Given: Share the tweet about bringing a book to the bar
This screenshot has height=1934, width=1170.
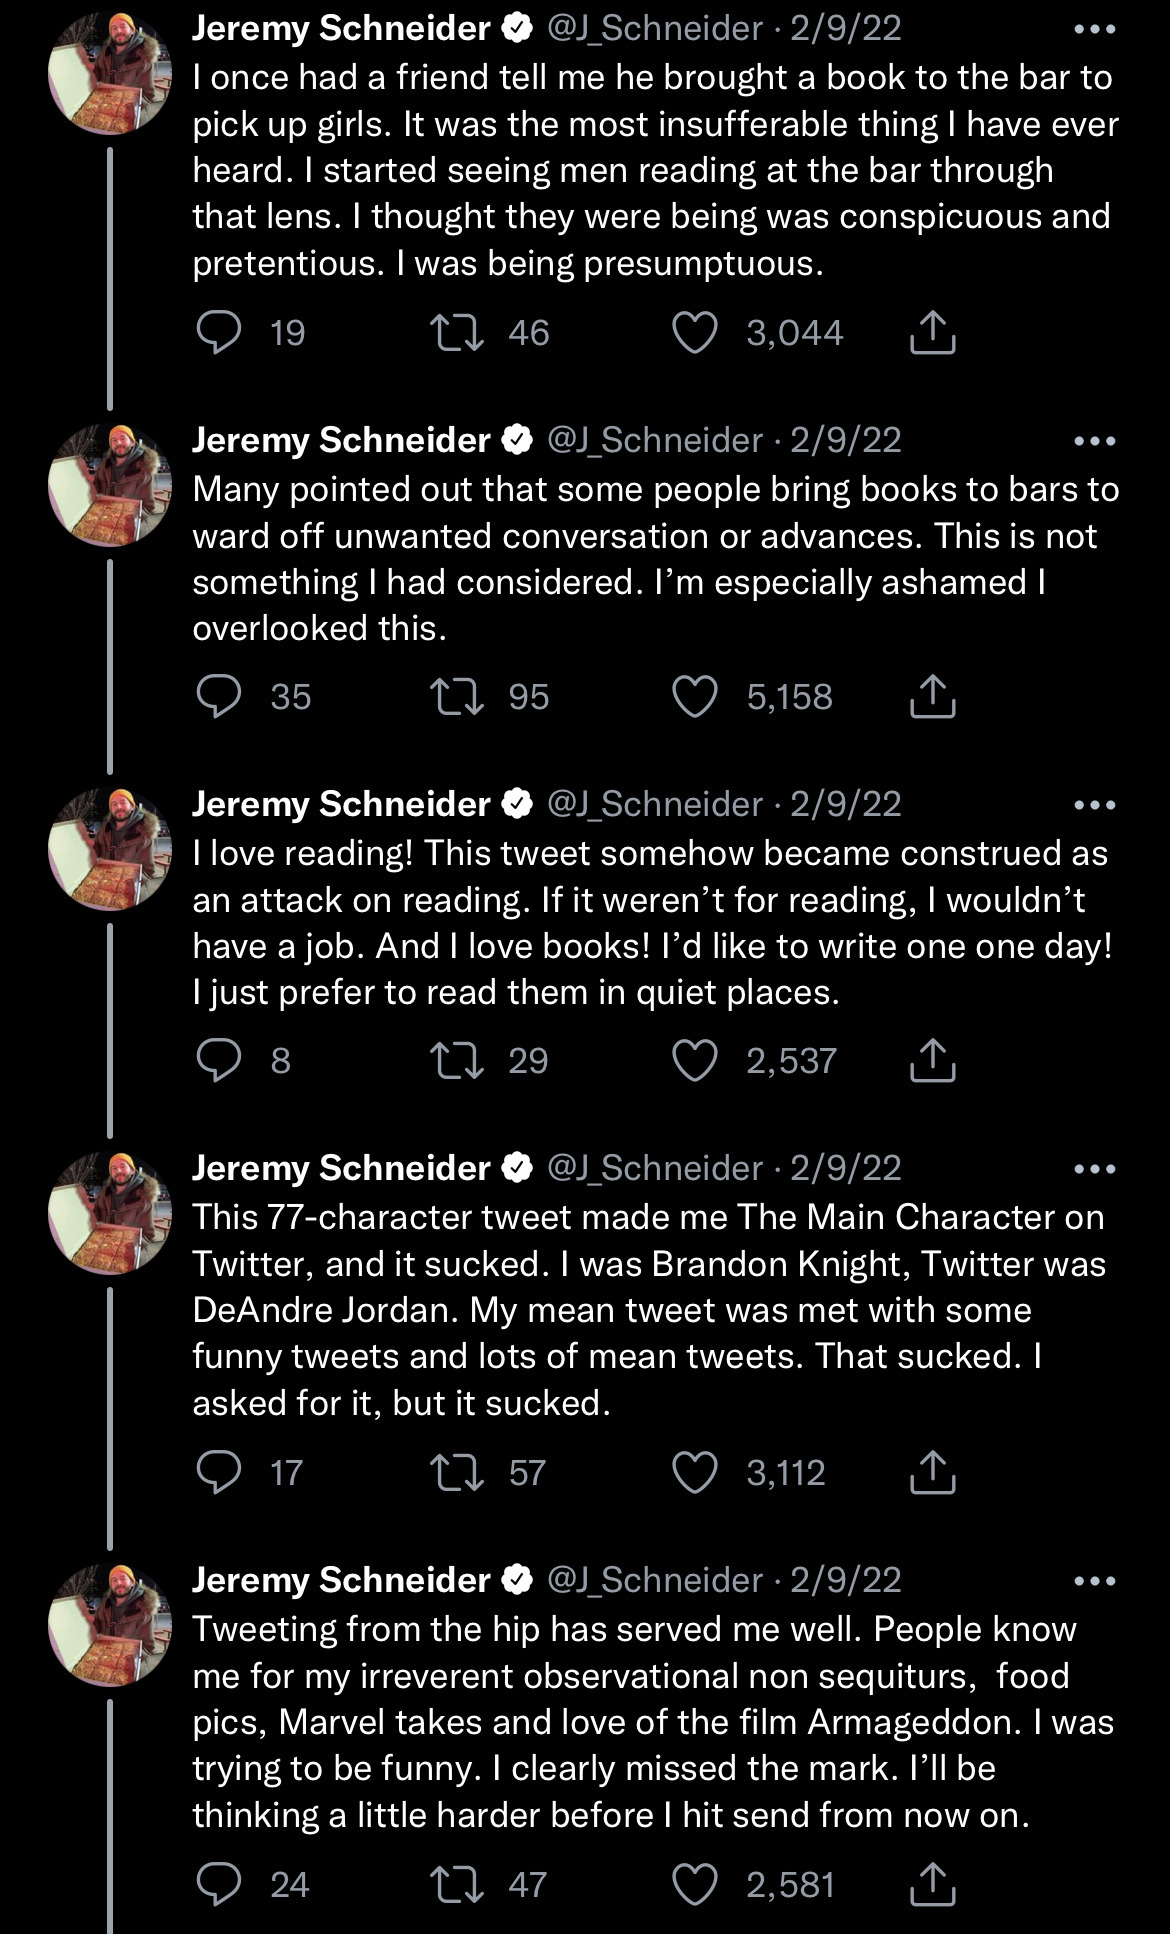Looking at the screenshot, I should click(x=932, y=333).
